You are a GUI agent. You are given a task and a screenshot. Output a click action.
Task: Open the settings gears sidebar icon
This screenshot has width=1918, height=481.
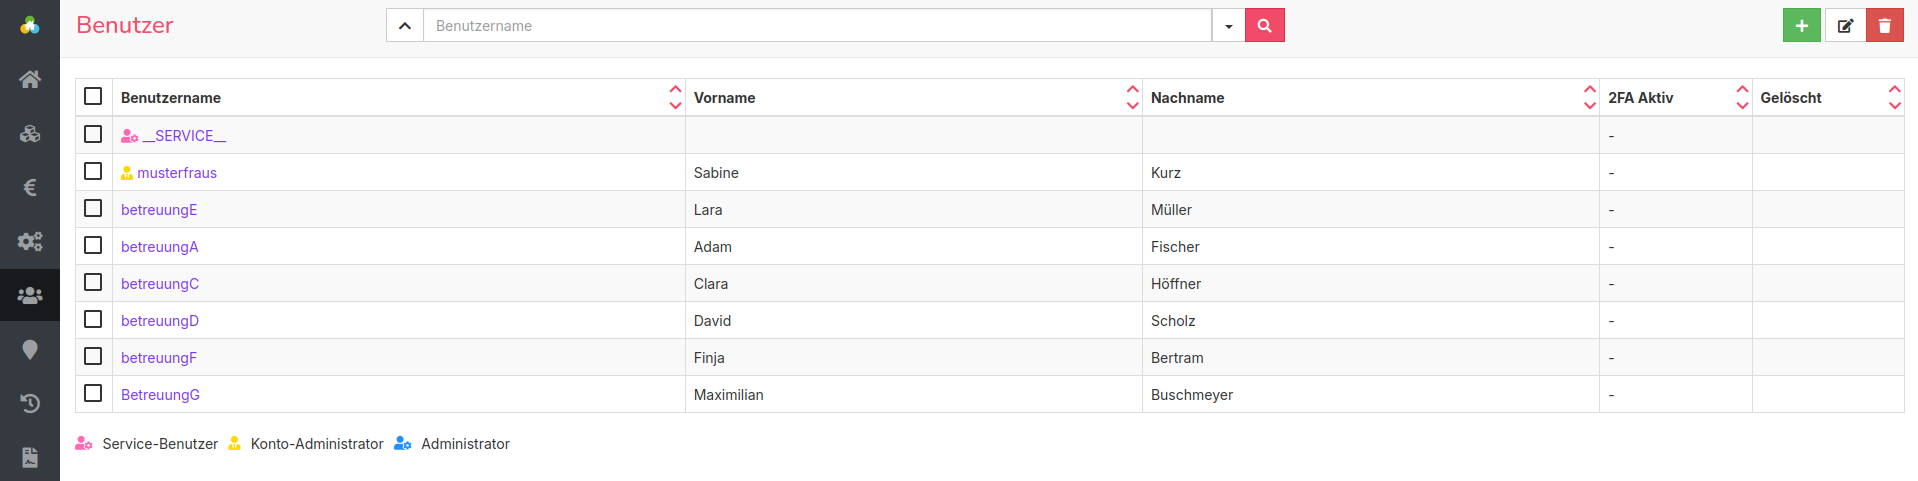(x=30, y=241)
